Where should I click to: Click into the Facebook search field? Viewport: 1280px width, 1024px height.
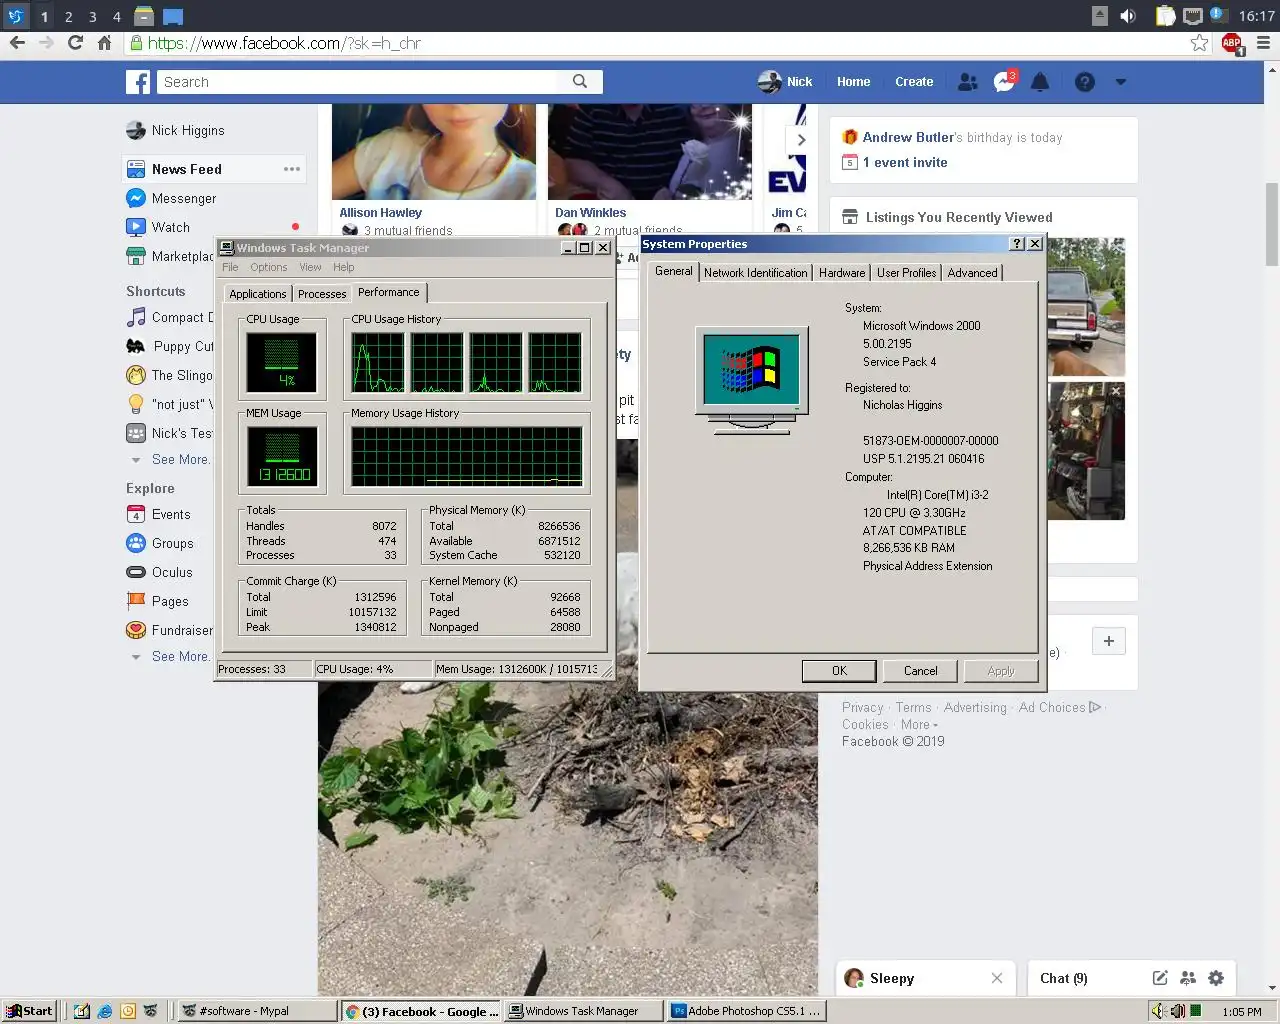pos(357,82)
